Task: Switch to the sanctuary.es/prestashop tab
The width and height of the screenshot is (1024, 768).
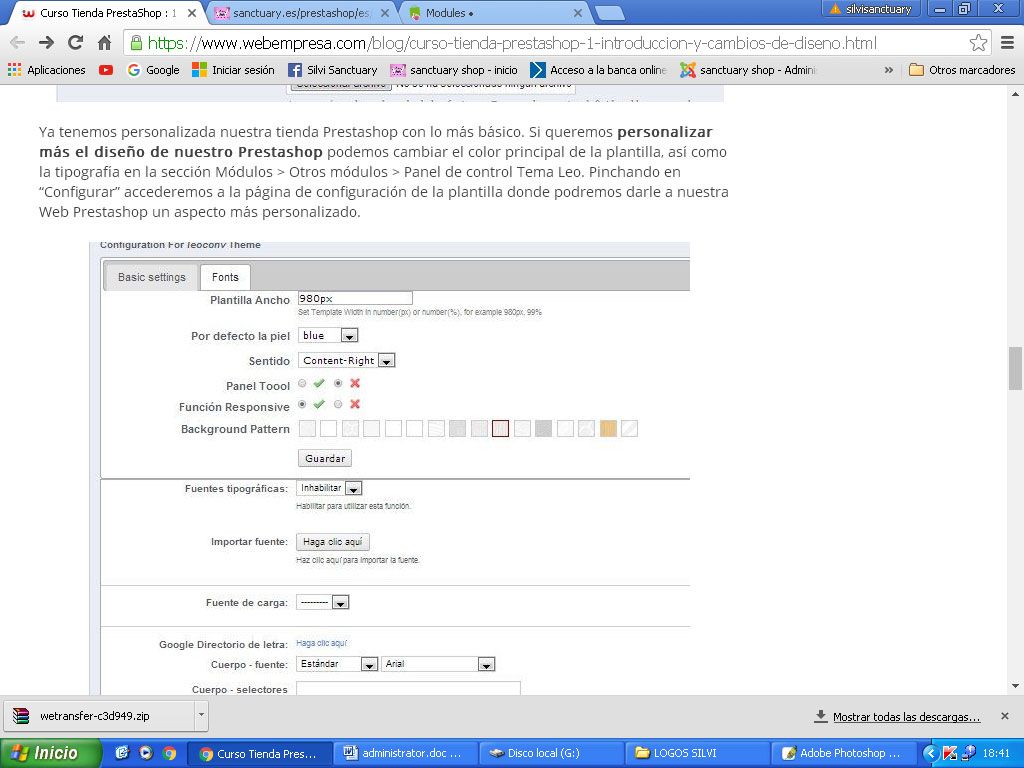Action: point(303,13)
